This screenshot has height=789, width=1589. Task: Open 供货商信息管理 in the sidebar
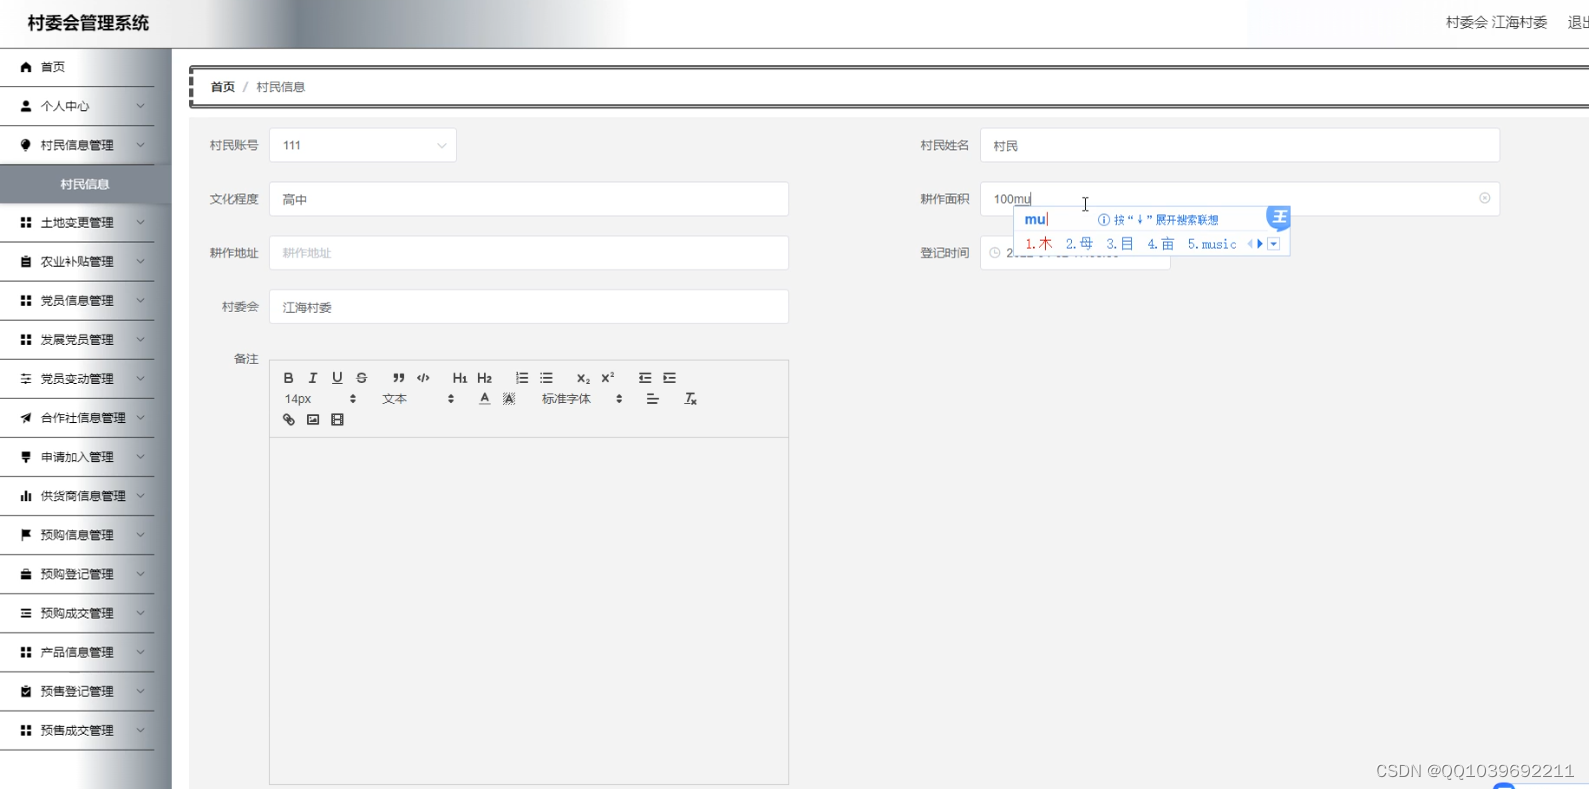click(x=77, y=496)
